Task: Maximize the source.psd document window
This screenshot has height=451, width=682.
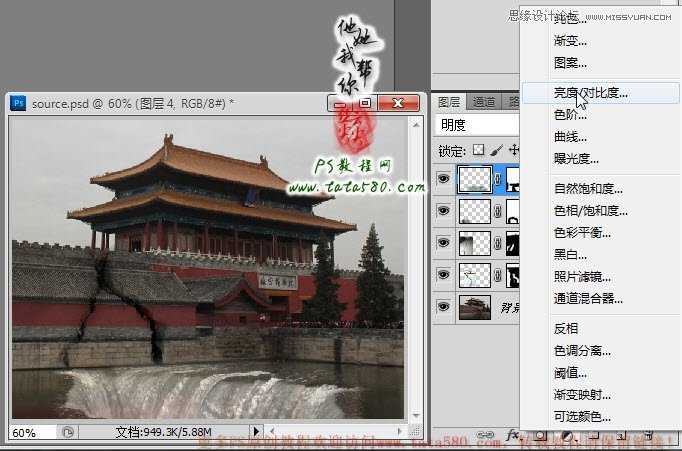Action: click(365, 103)
